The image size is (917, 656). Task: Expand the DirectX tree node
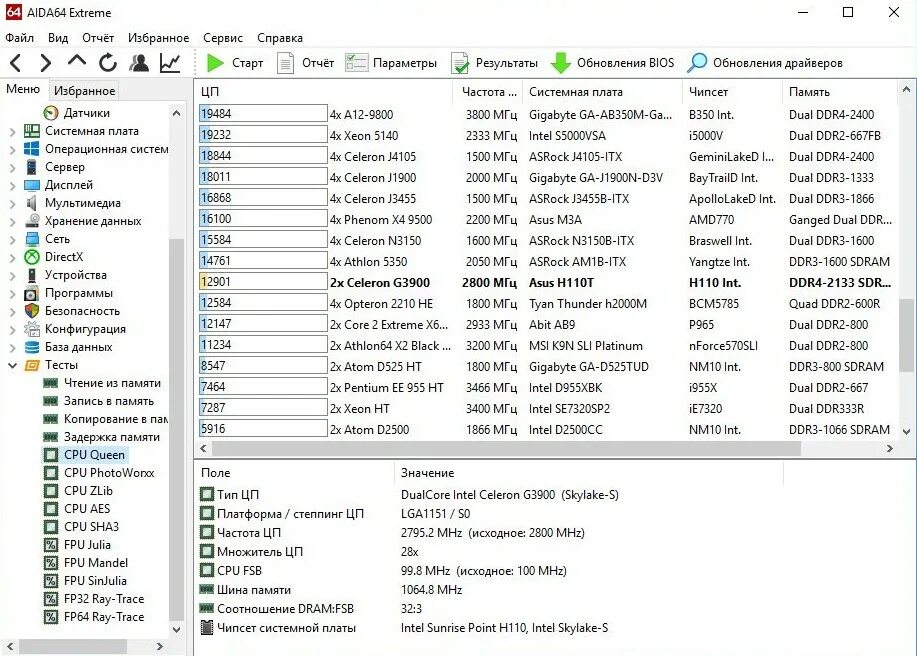(12, 258)
